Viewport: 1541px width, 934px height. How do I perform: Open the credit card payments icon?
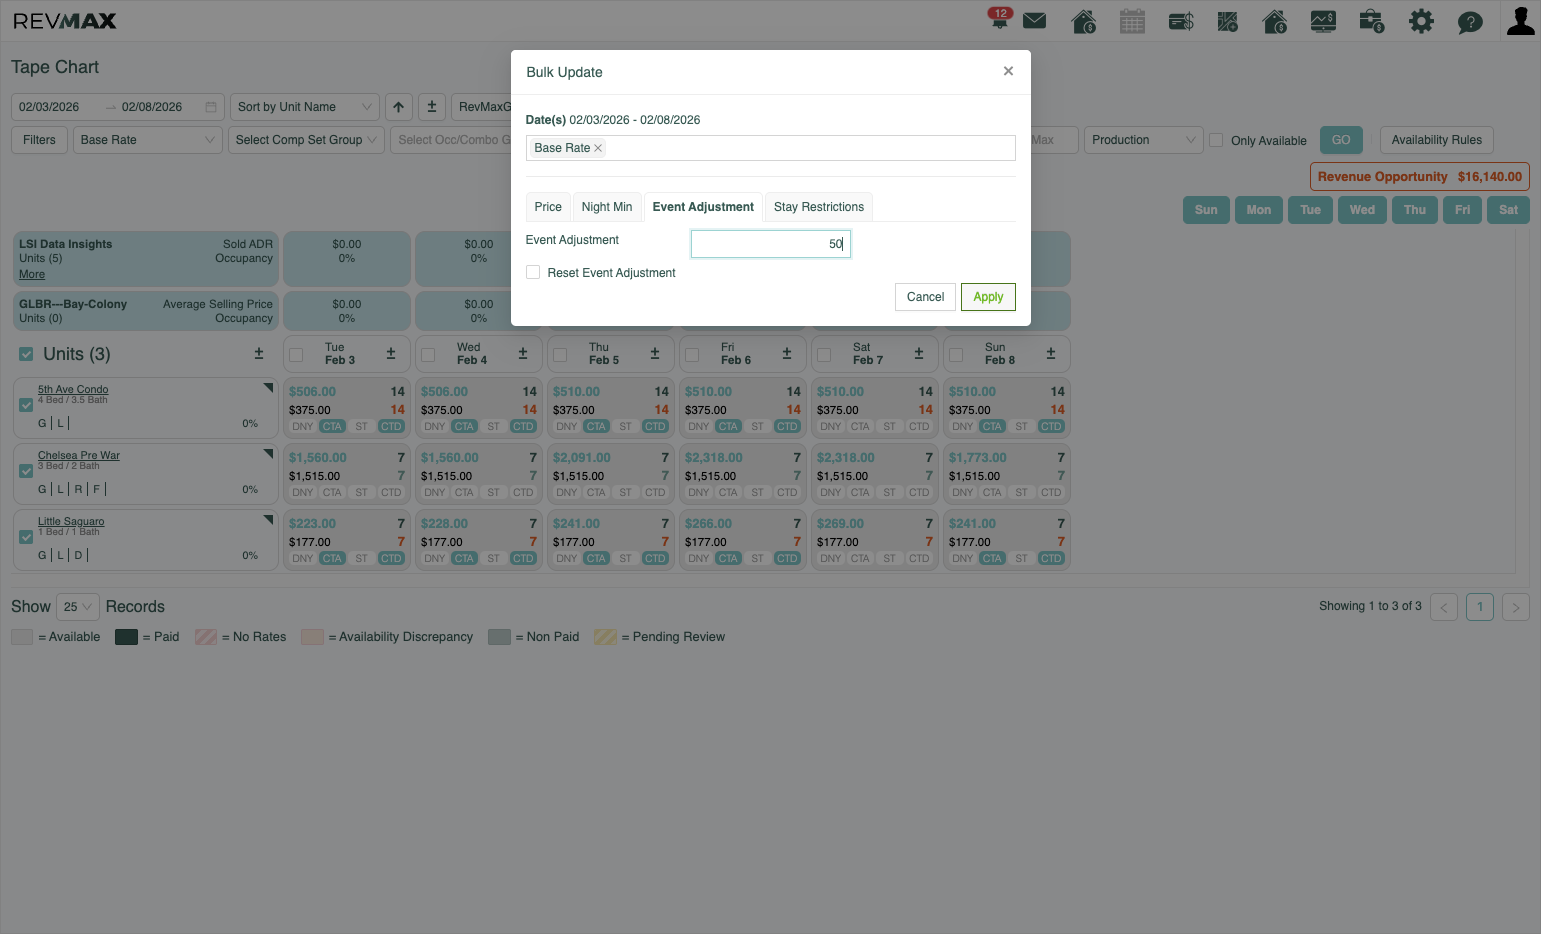1181,21
